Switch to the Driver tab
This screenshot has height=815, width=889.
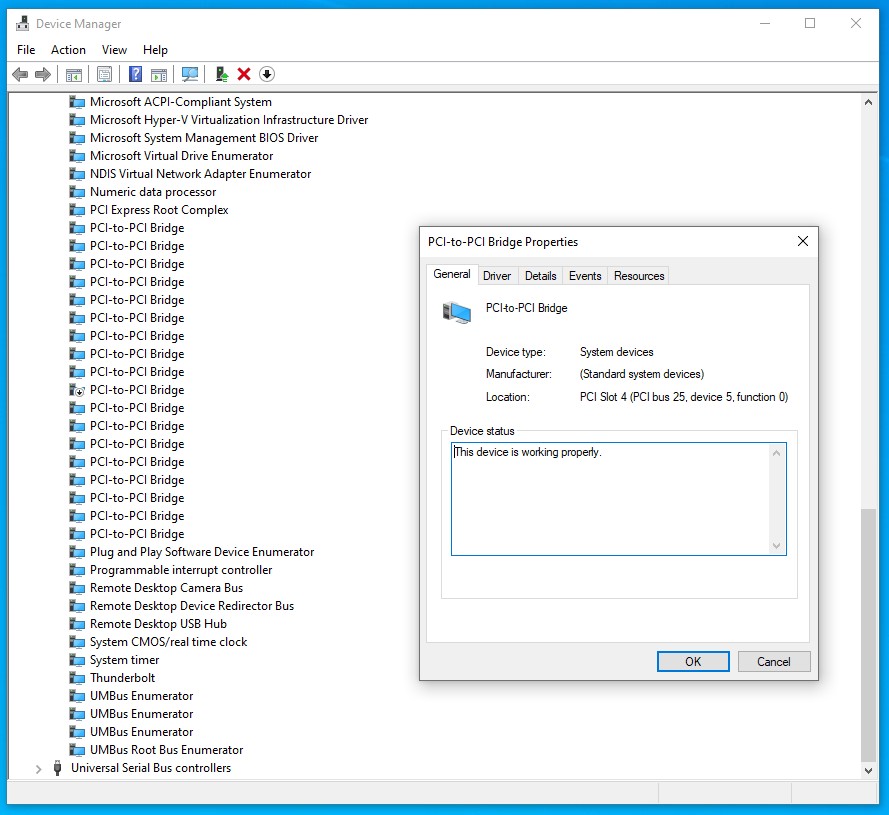click(497, 276)
